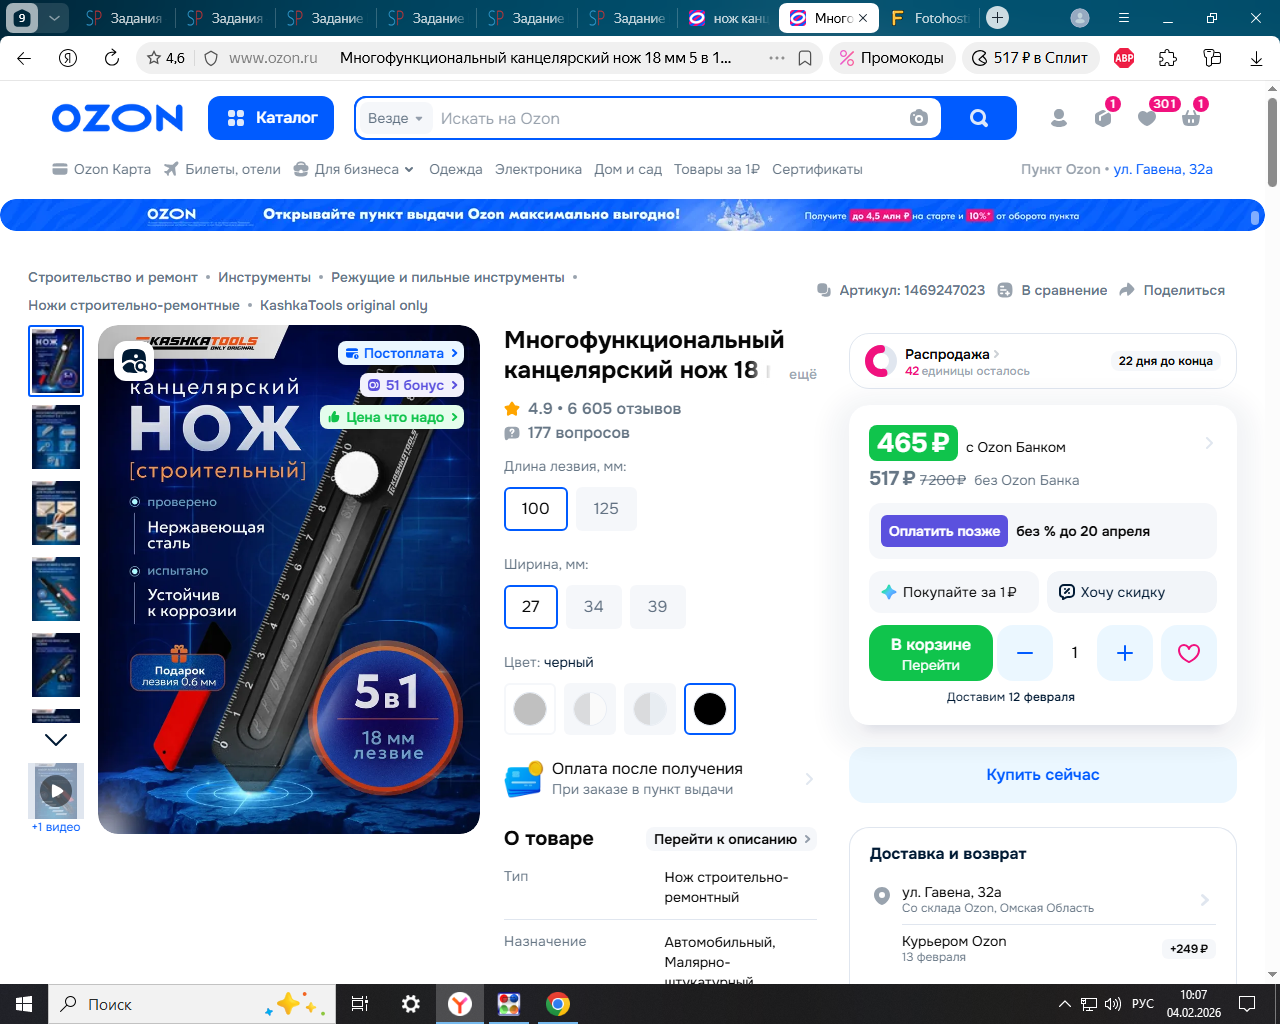Open the 'Одежда' category
1280x1024 pixels.
click(456, 169)
